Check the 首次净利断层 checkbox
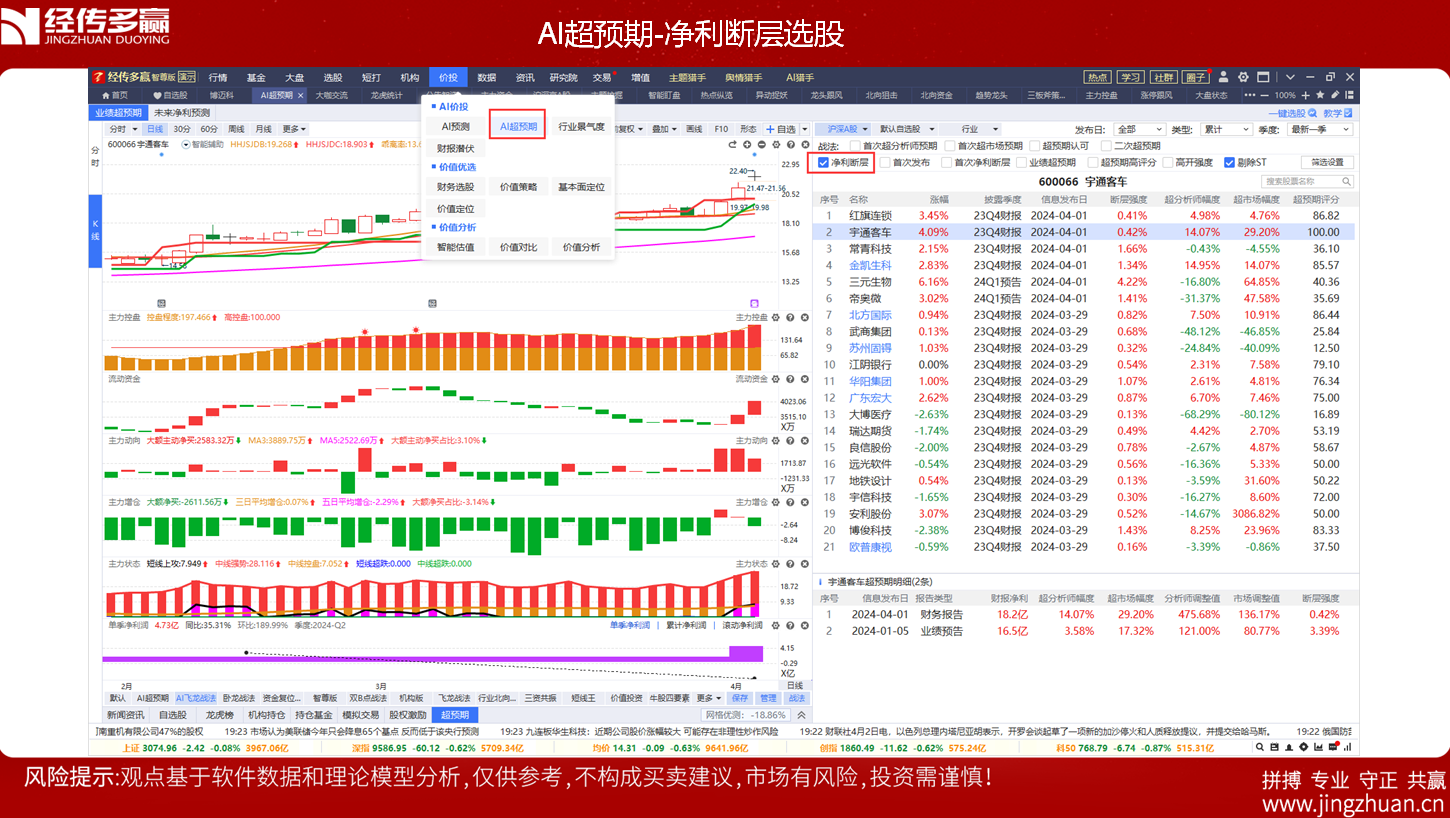This screenshot has width=1450, height=818. click(x=945, y=162)
